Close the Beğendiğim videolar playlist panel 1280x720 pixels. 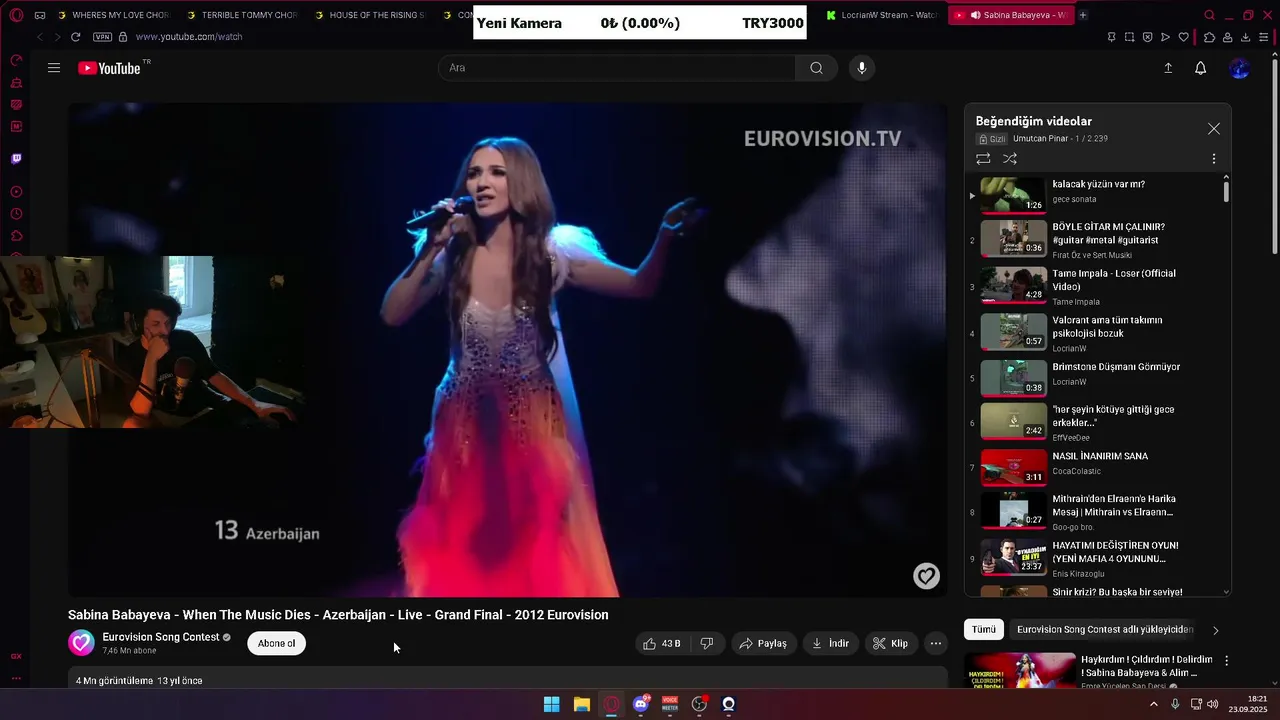(1213, 129)
